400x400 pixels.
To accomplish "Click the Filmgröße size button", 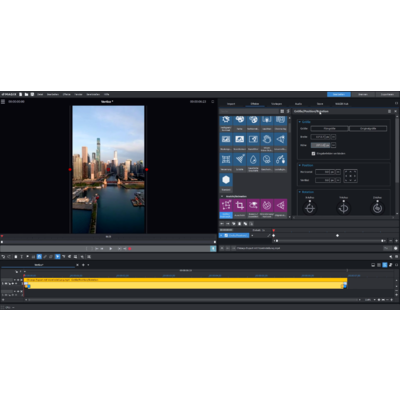I will tap(329, 128).
